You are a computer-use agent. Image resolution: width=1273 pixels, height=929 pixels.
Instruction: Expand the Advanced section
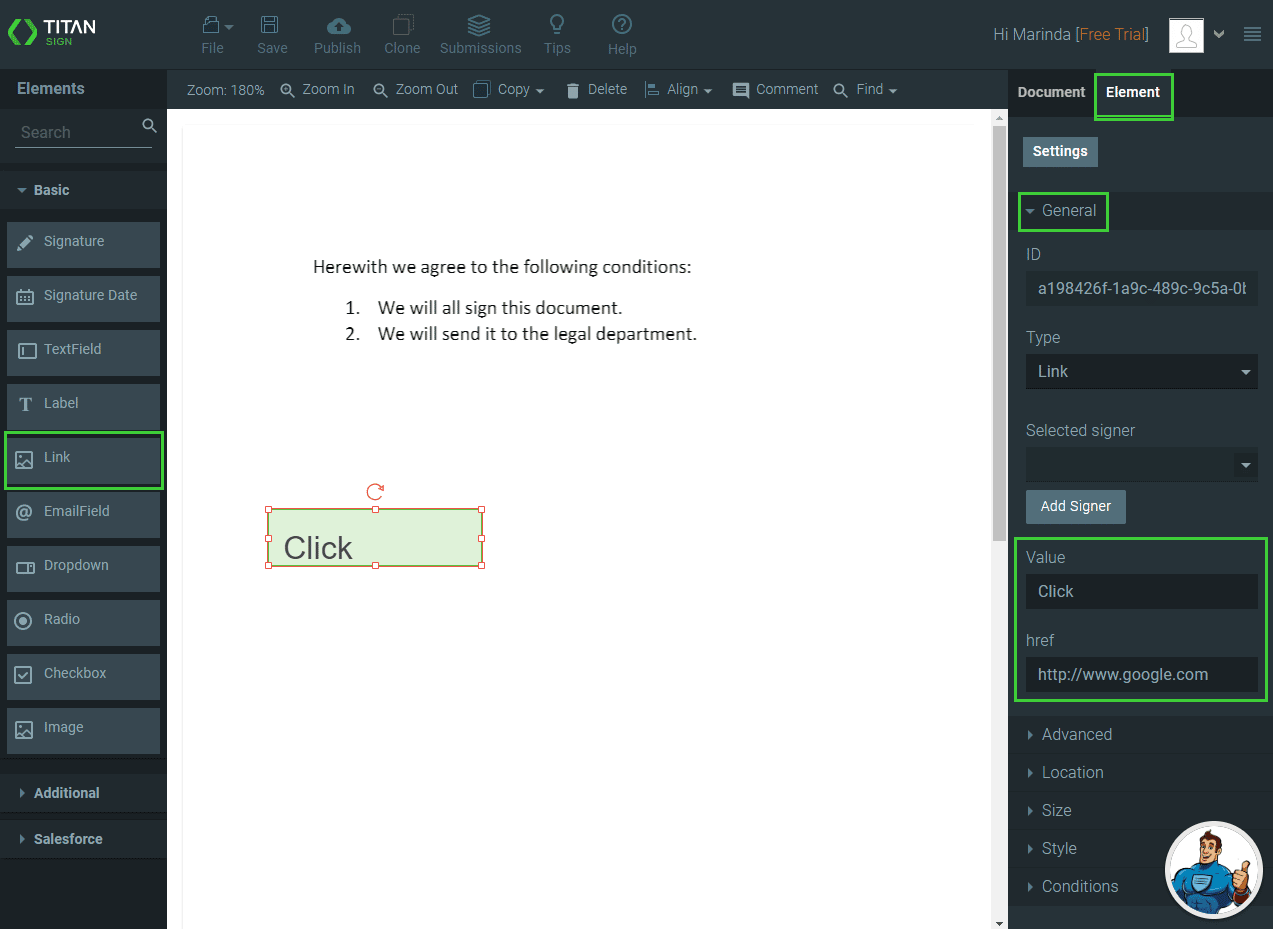1076,734
